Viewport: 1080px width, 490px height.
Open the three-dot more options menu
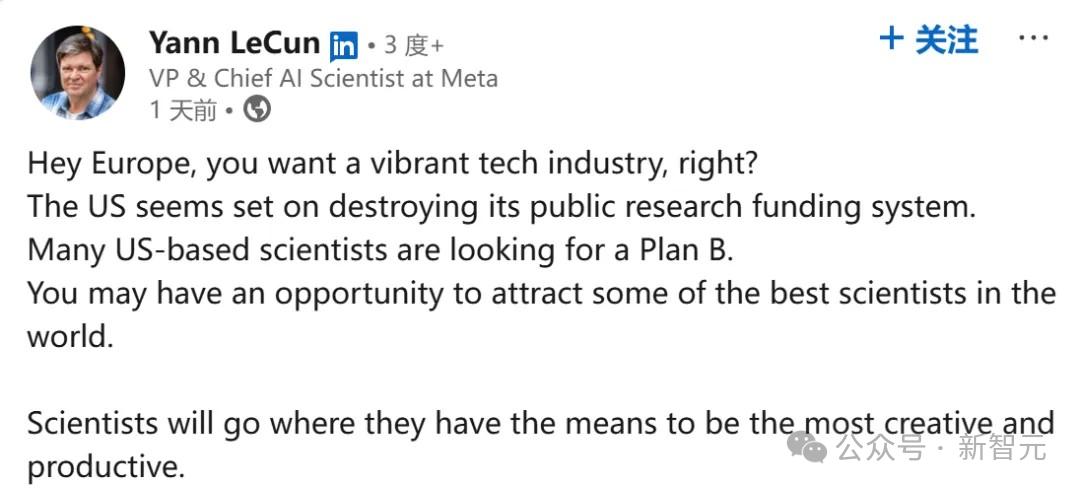(x=1033, y=39)
